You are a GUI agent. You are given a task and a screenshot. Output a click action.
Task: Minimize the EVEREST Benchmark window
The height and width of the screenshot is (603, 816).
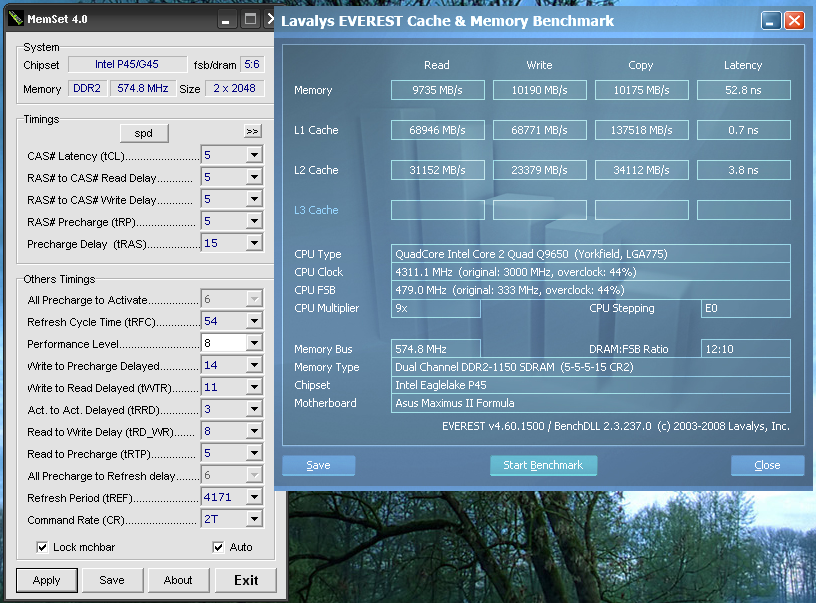coord(771,21)
